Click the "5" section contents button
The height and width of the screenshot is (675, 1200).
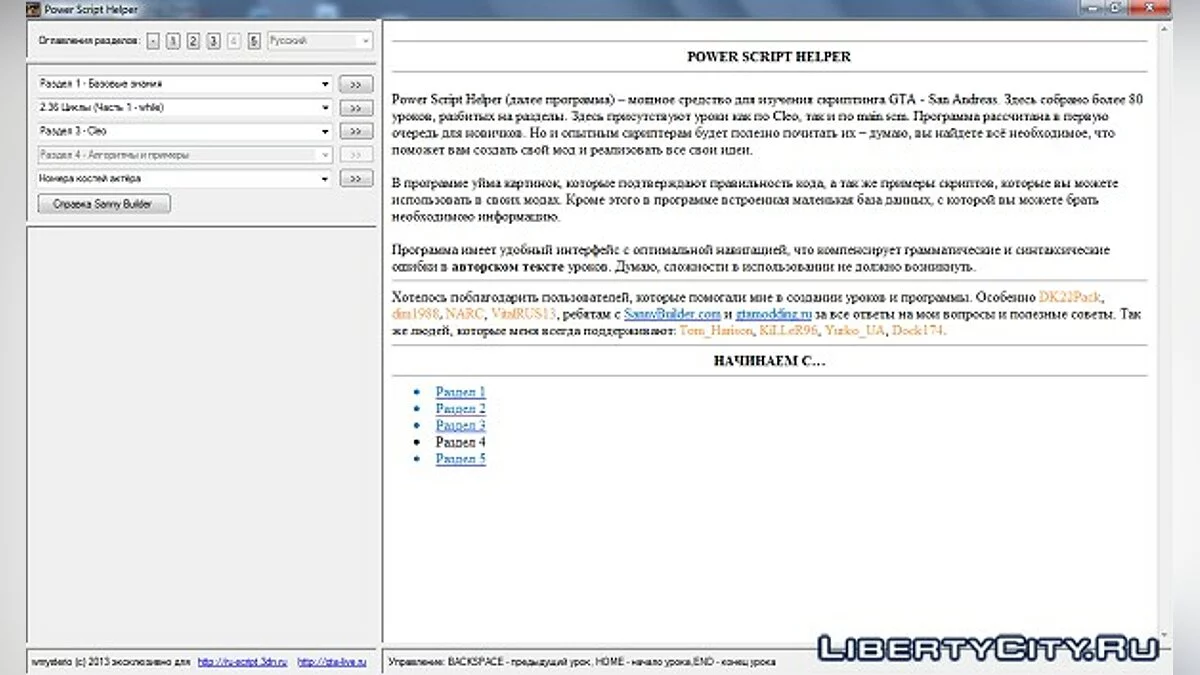(255, 40)
